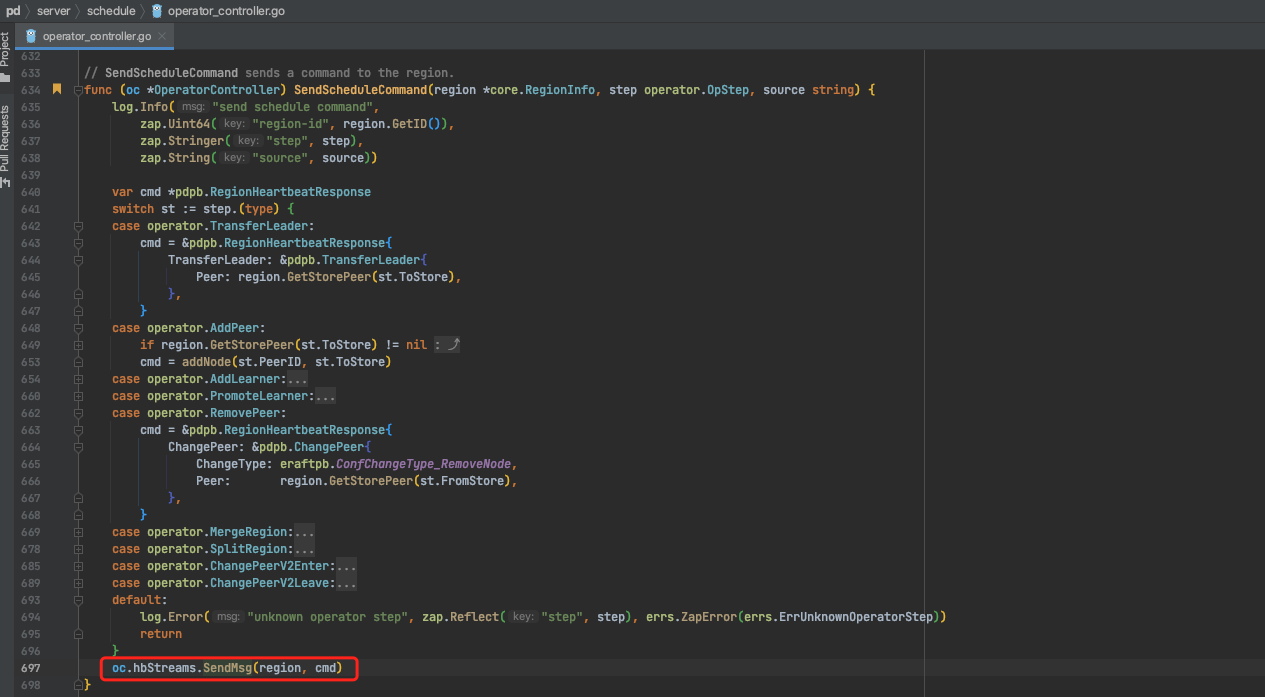
Task: Close the operator_controller.go editor tab
Action: [162, 36]
